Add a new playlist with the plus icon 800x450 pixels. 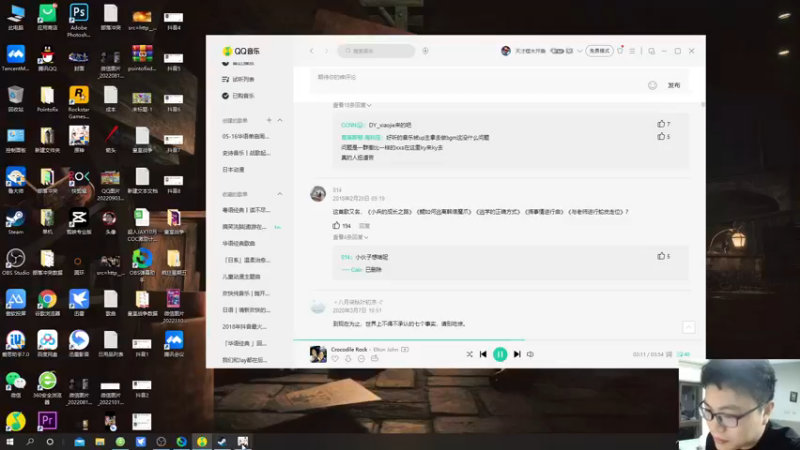click(x=269, y=120)
